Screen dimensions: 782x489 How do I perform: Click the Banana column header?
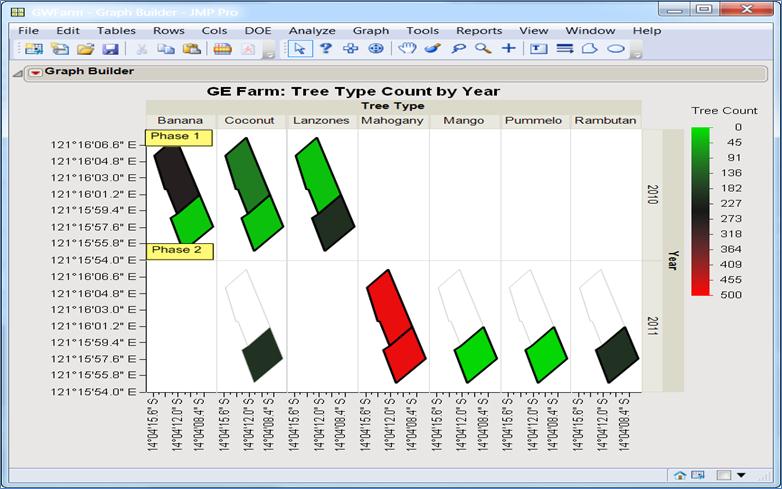point(180,120)
